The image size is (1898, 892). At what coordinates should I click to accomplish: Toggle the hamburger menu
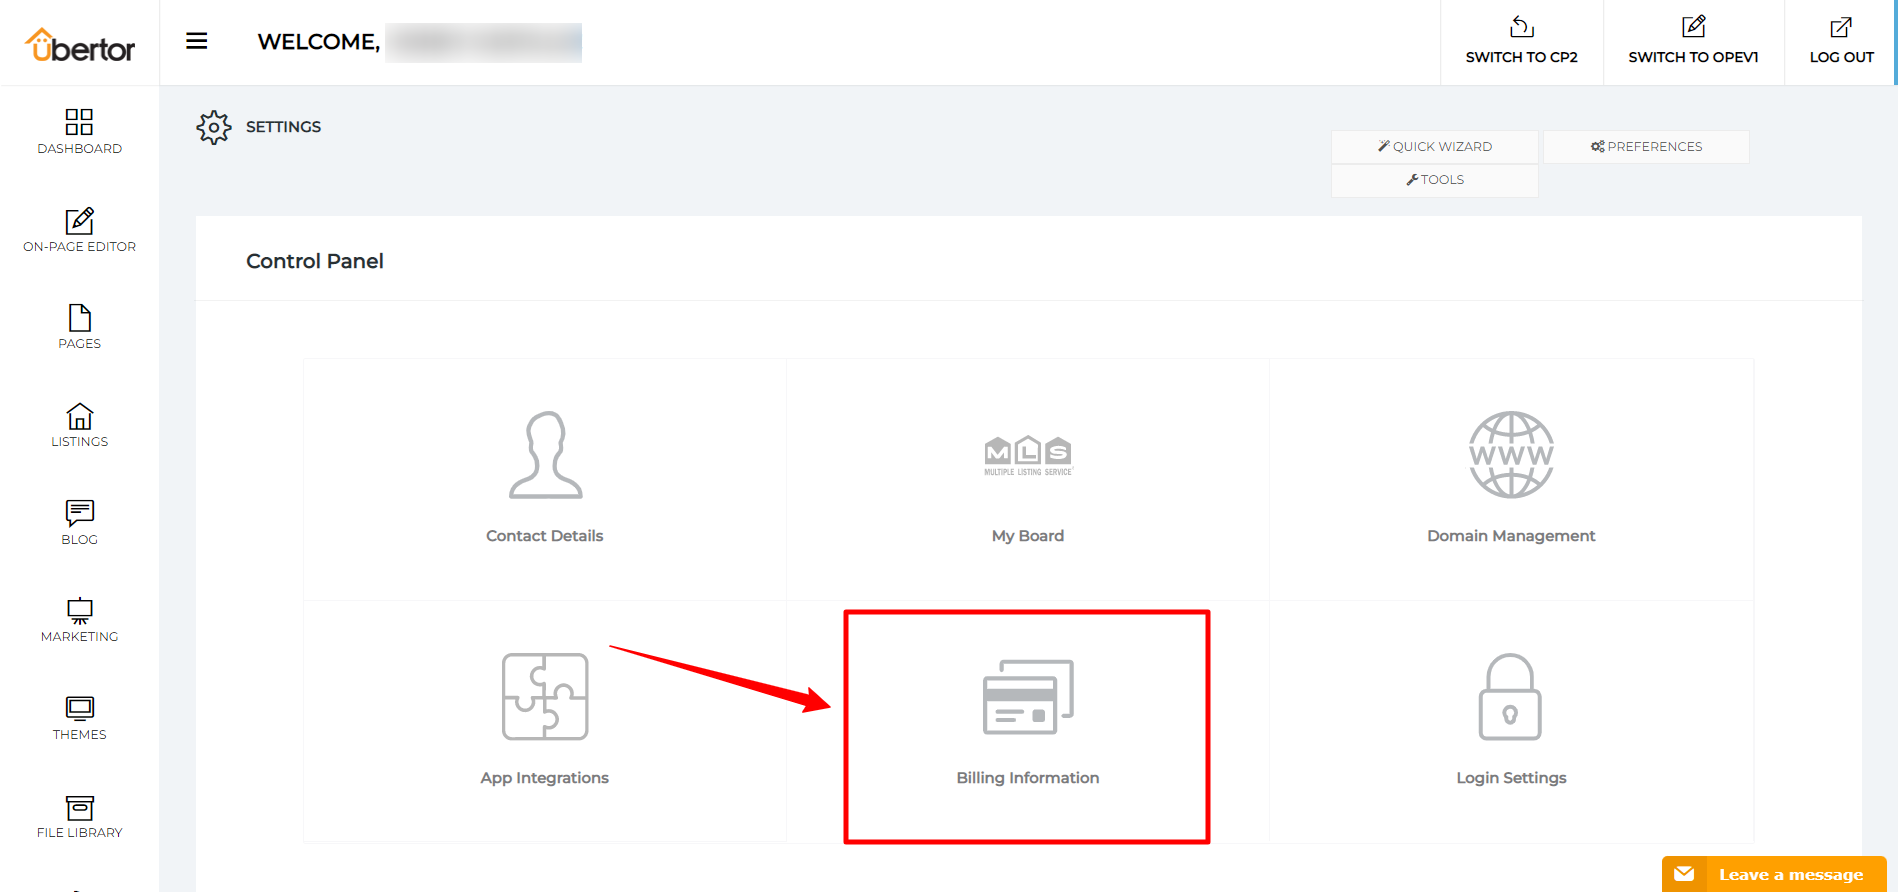[x=196, y=41]
